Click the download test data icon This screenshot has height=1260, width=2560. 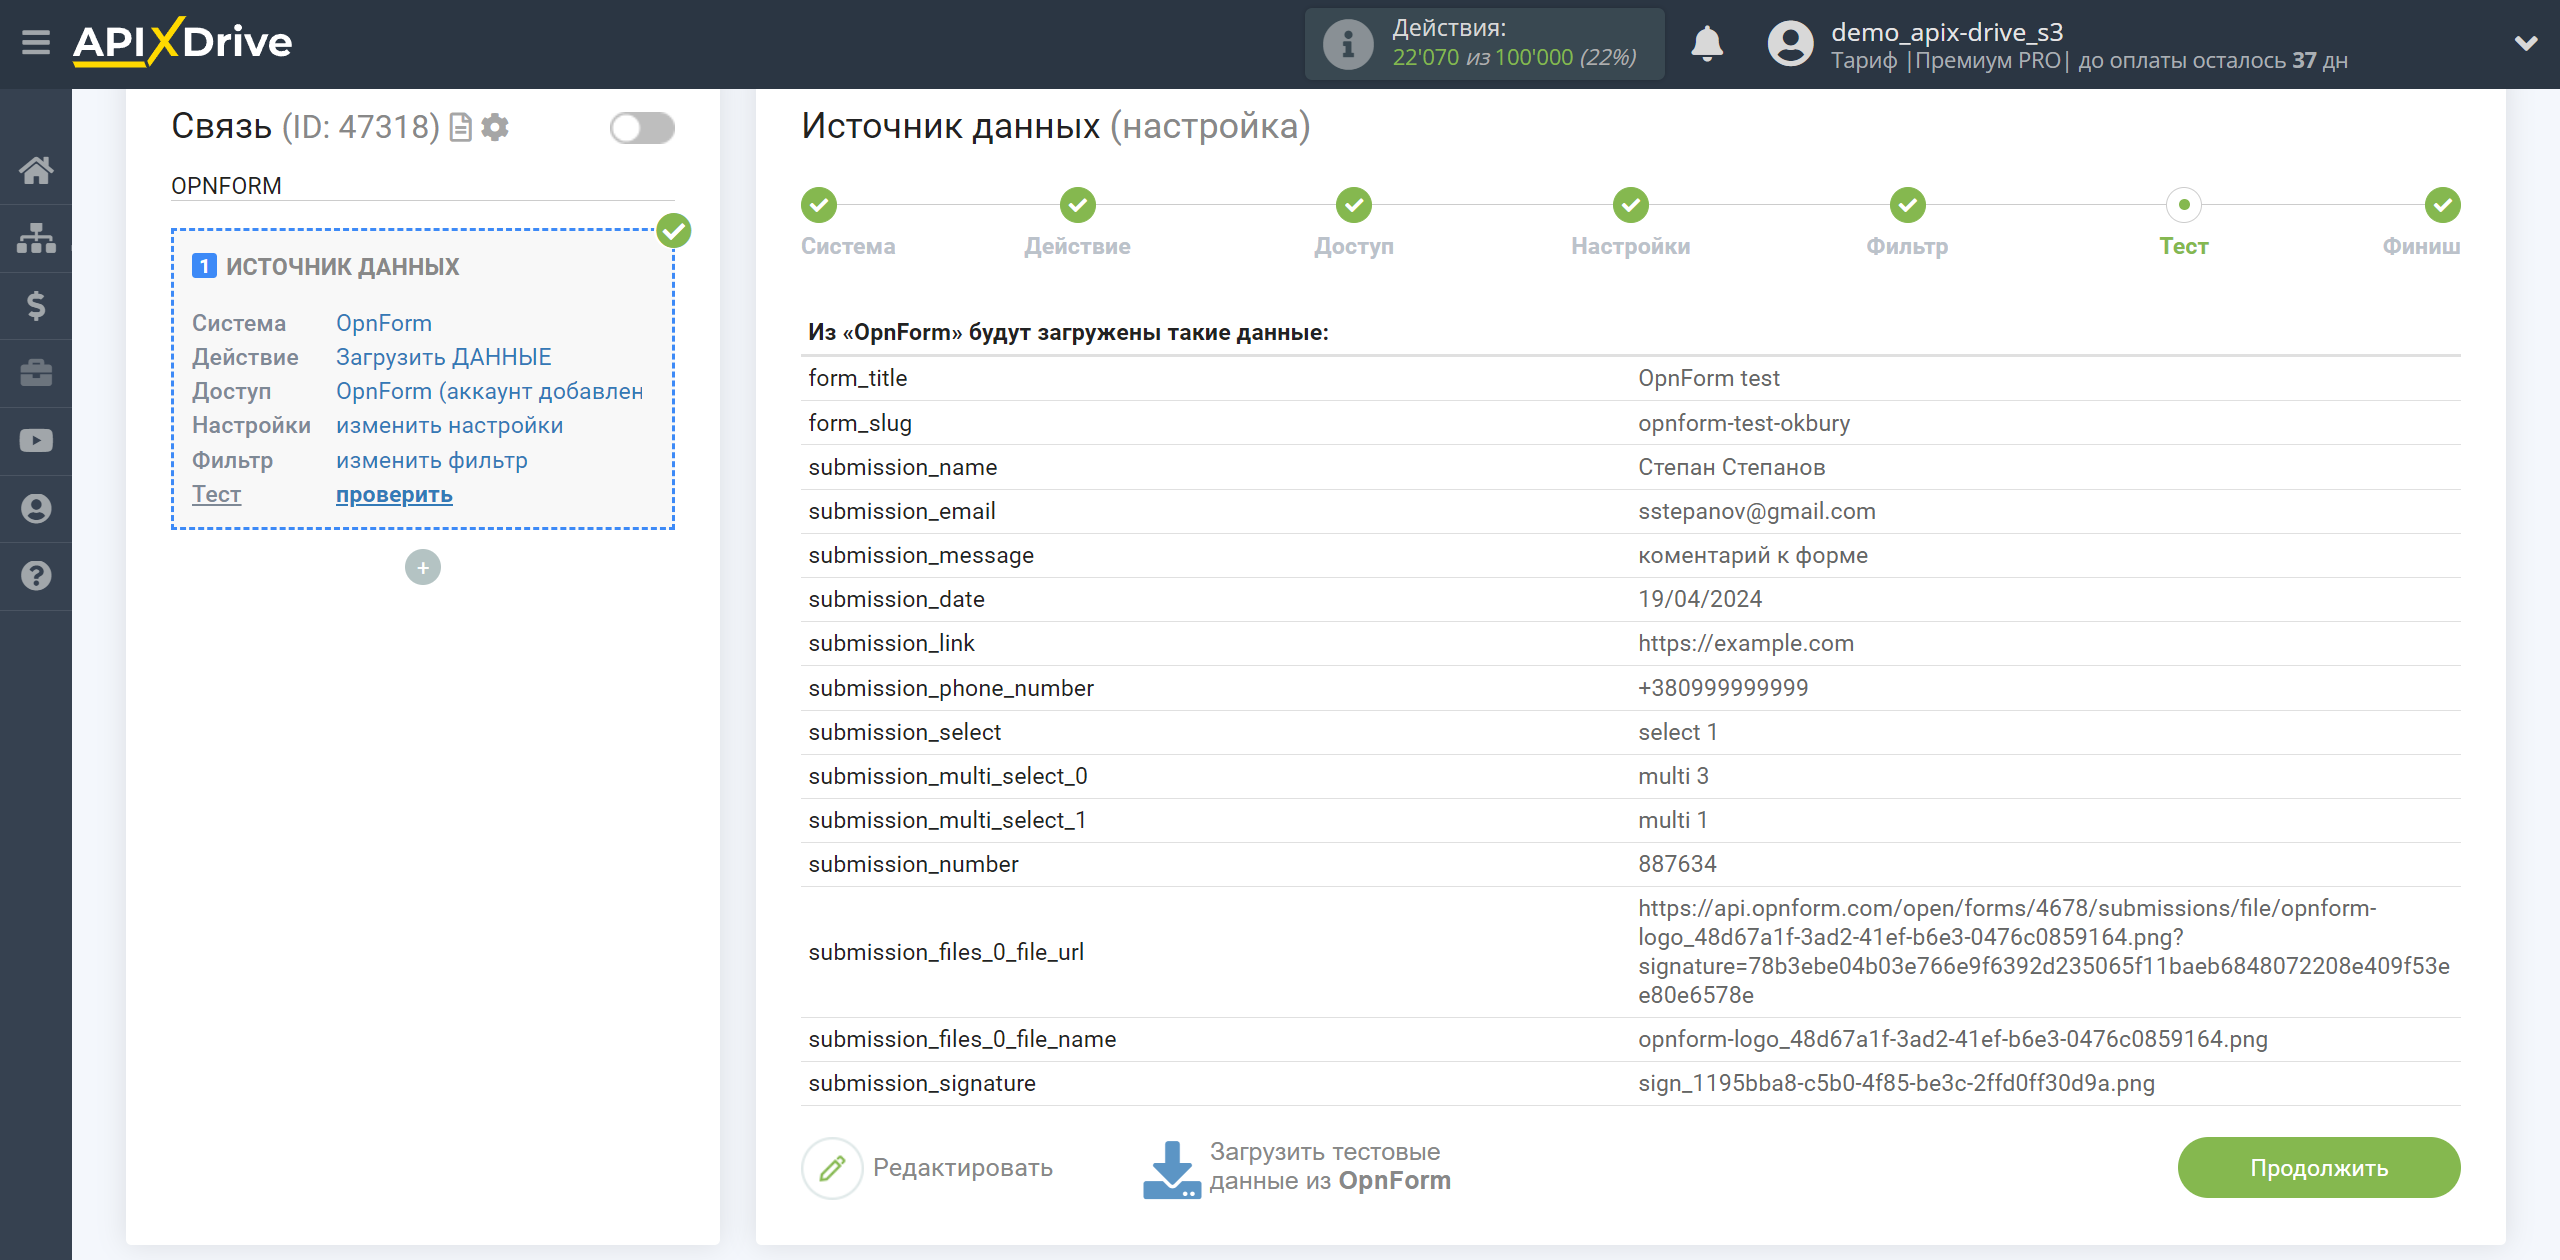(1172, 1168)
